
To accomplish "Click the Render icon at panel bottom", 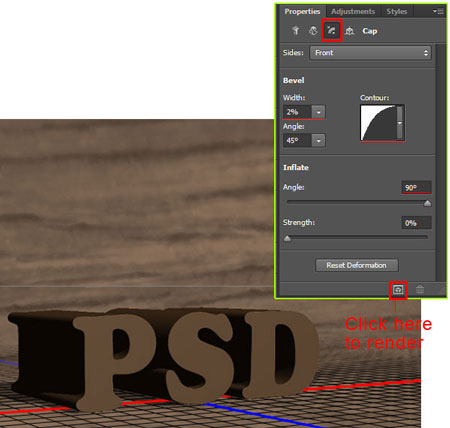I will click(x=398, y=290).
